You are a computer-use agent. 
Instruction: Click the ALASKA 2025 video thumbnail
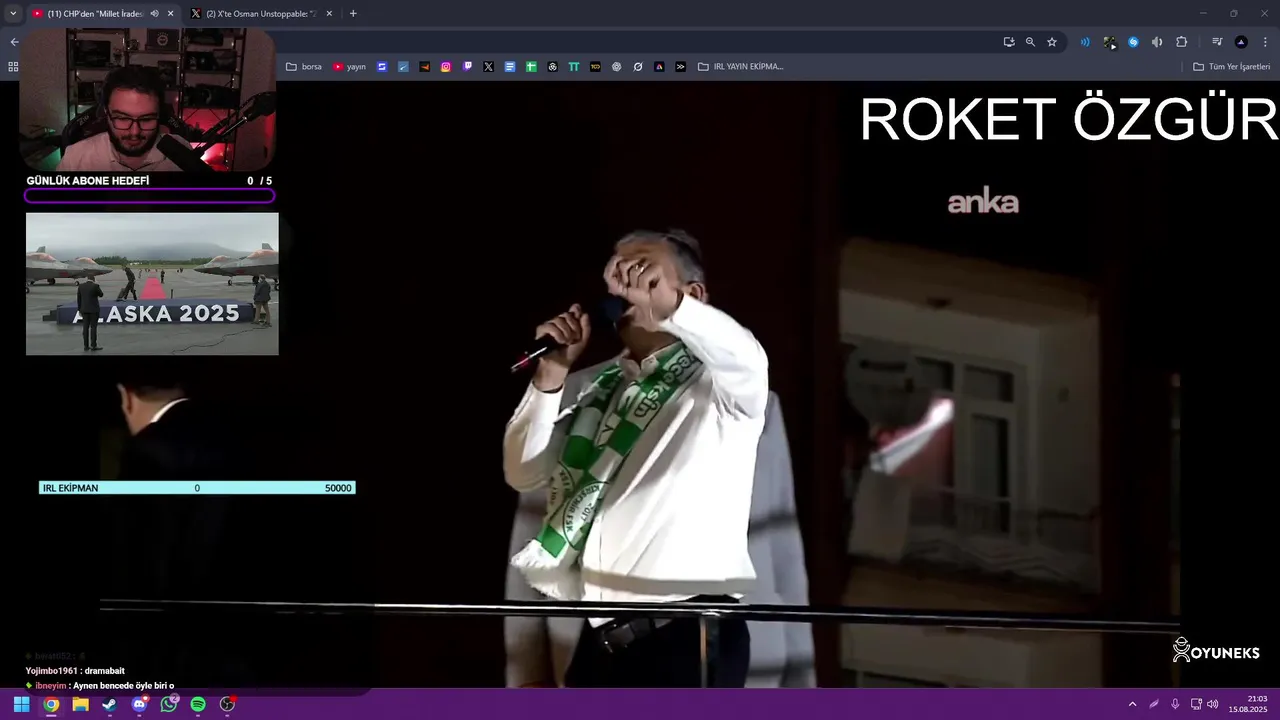click(x=152, y=284)
